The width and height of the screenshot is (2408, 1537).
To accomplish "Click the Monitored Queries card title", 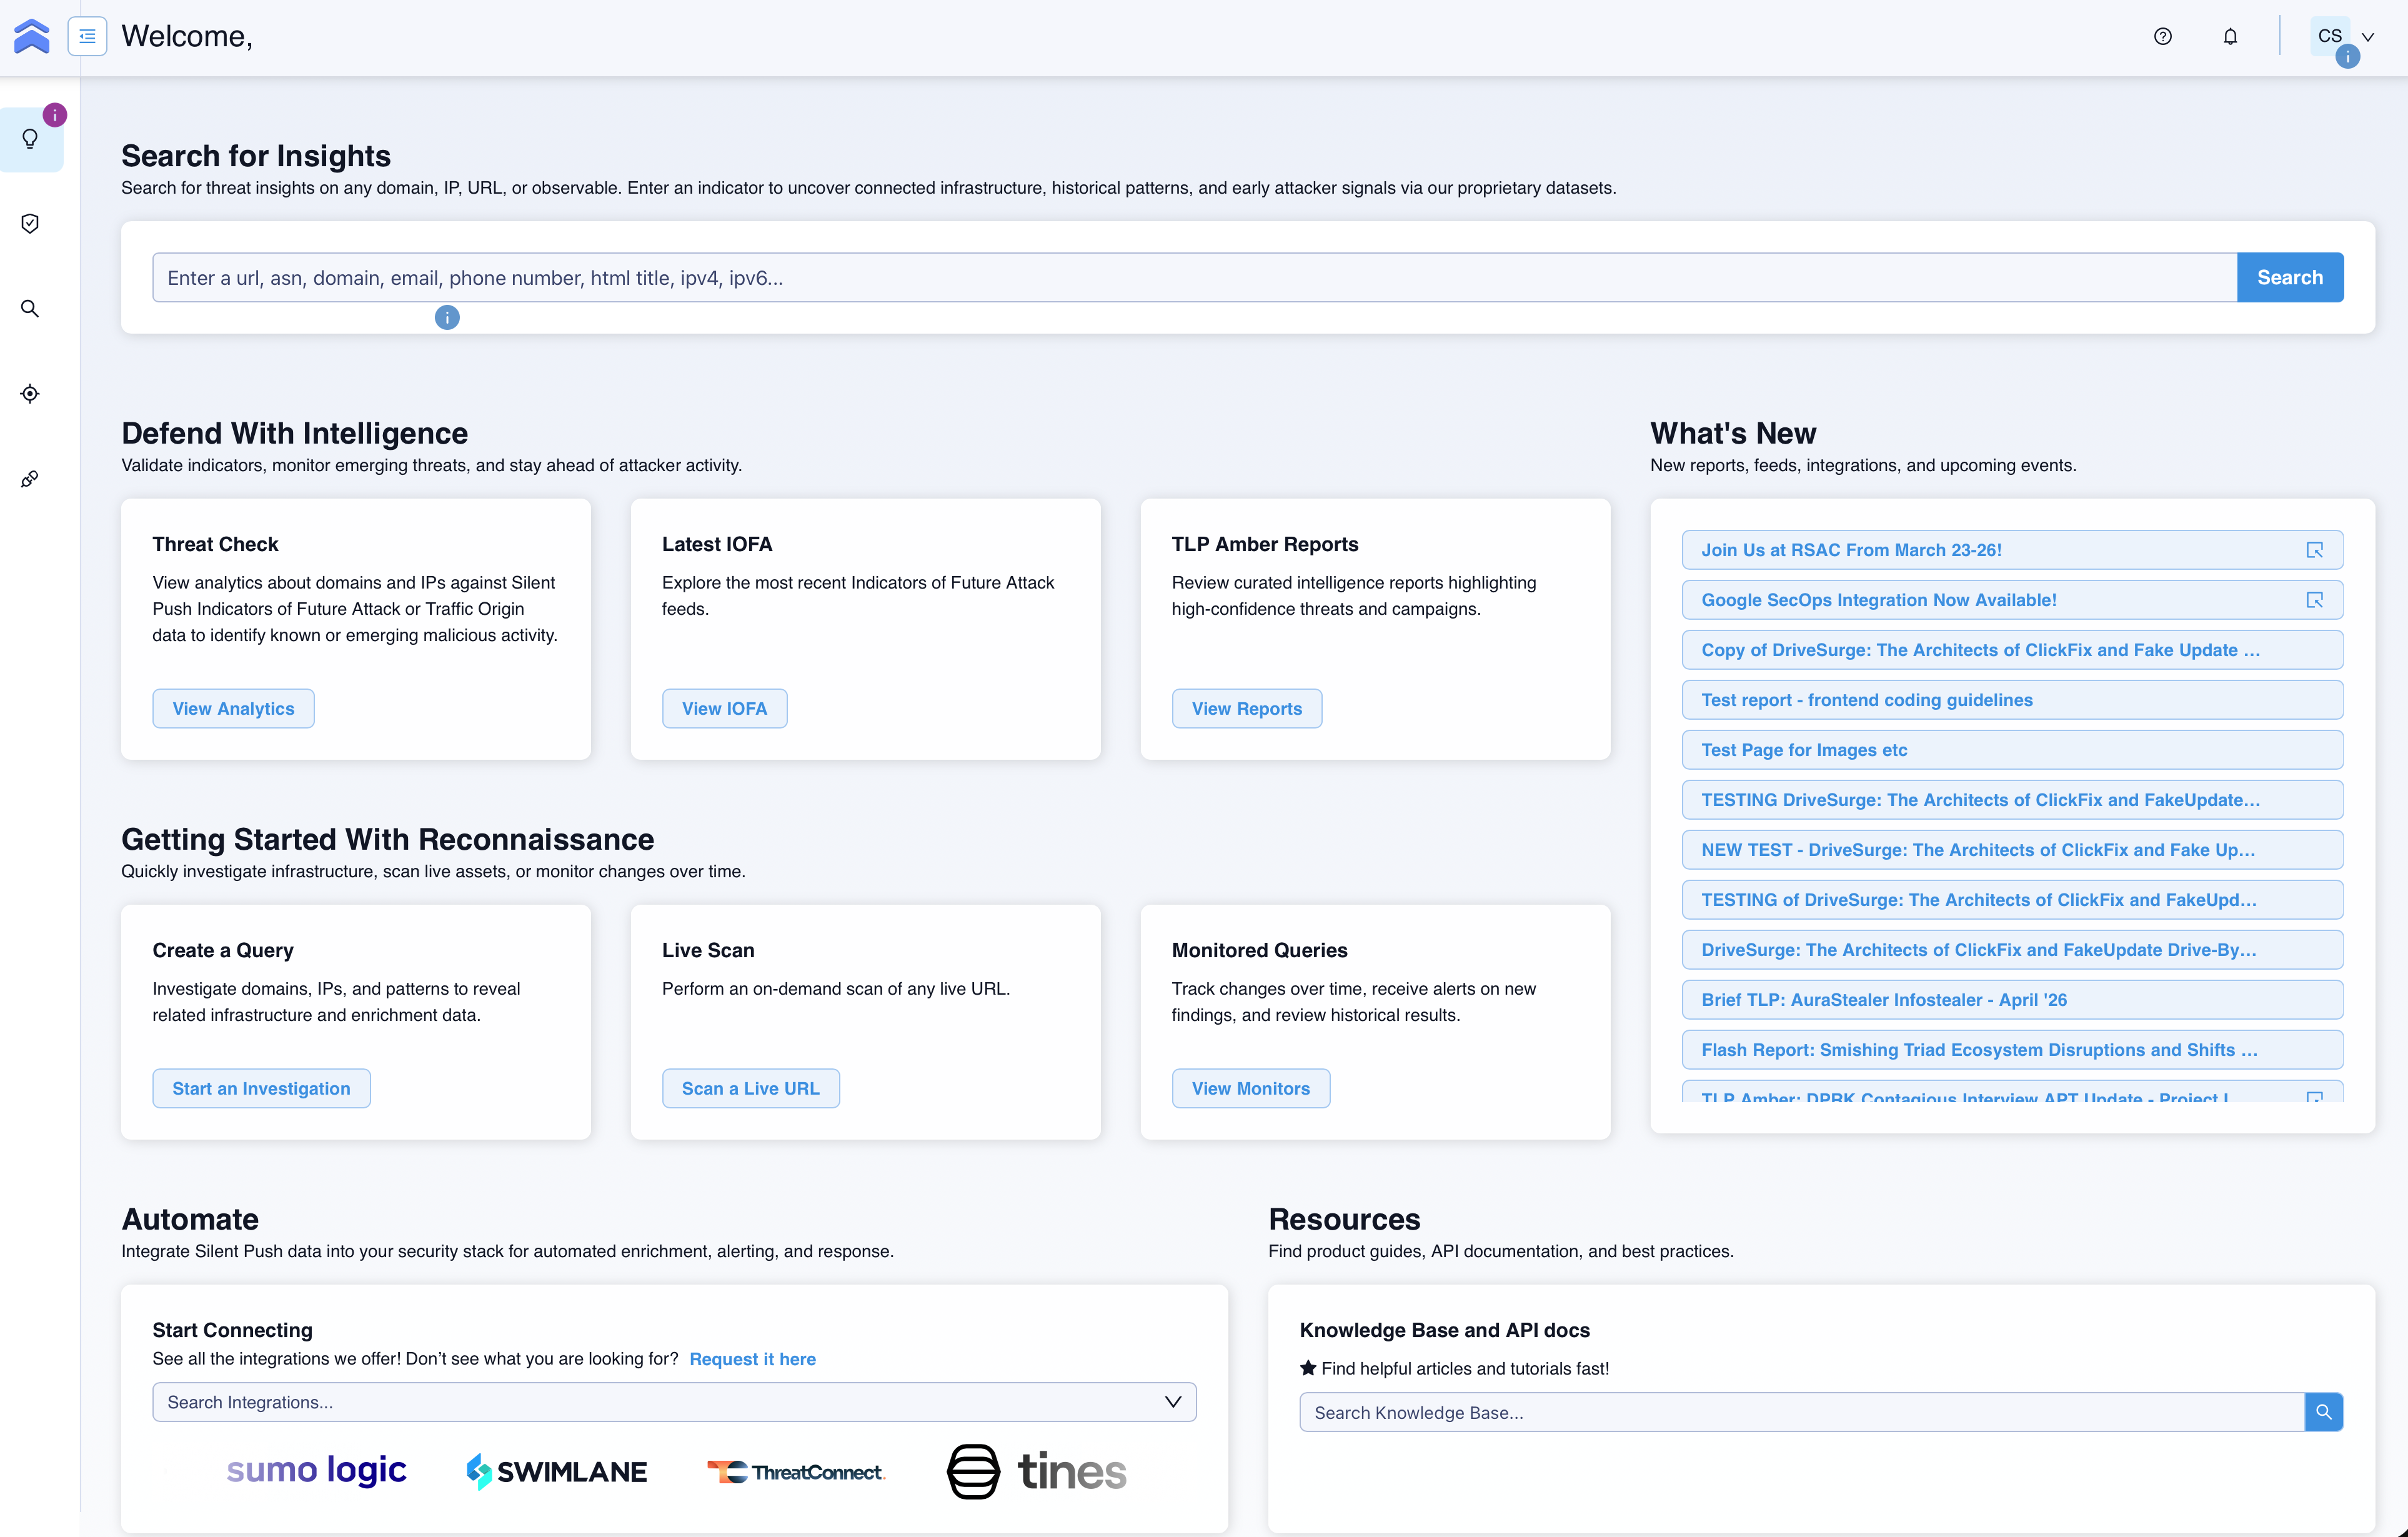I will tap(1259, 950).
